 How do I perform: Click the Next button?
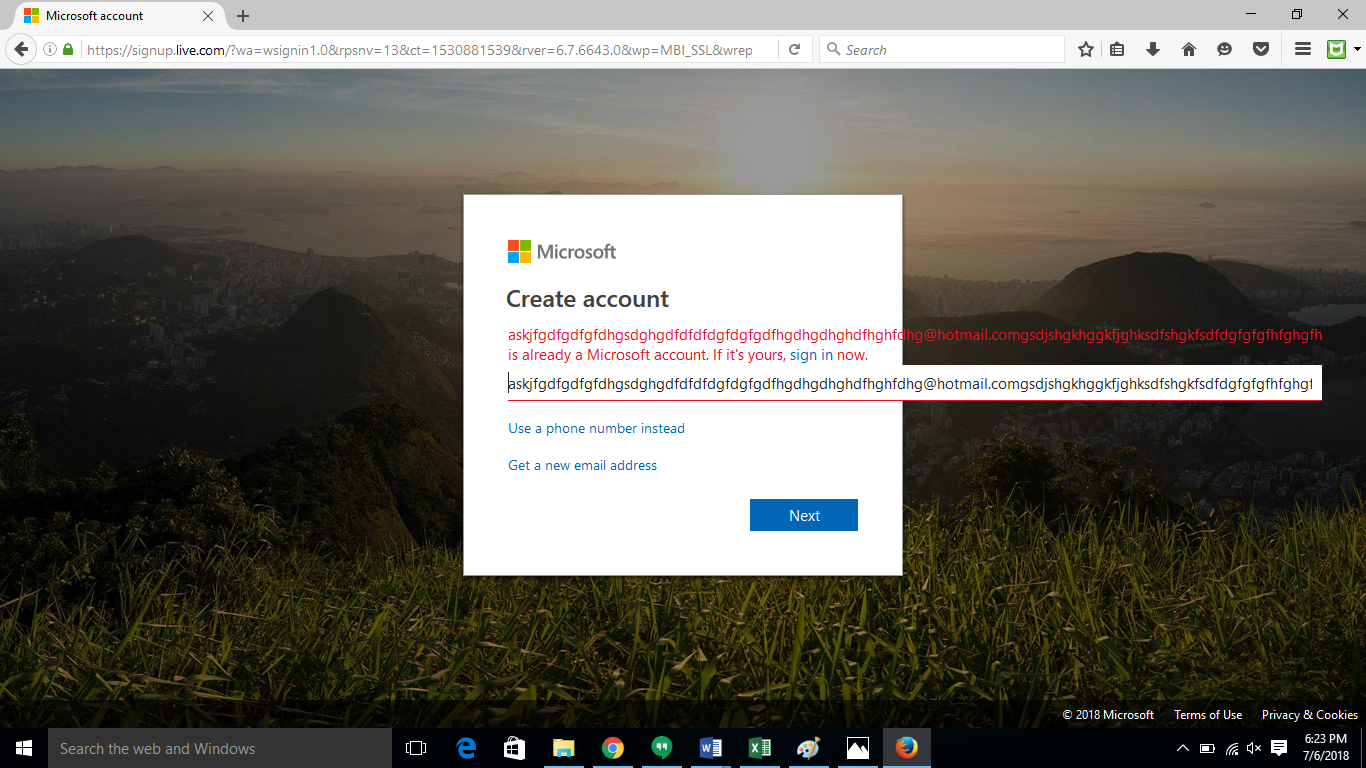coord(804,514)
